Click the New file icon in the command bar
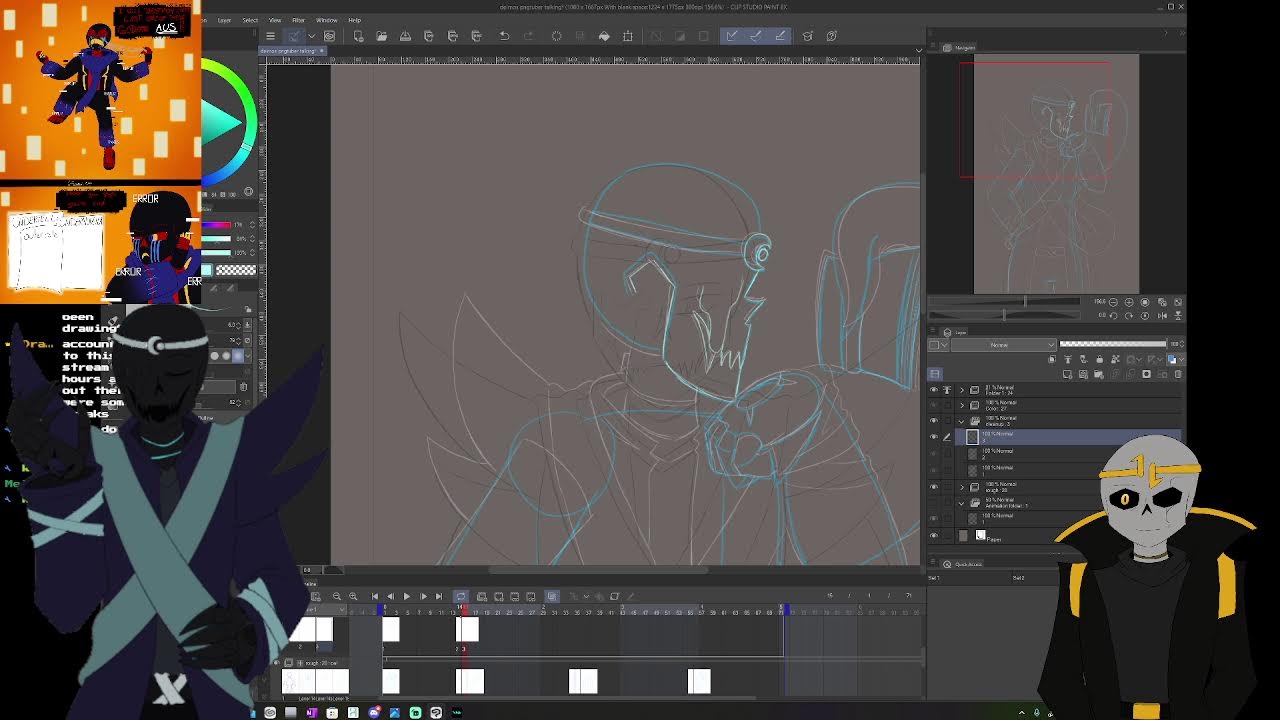 [x=358, y=36]
